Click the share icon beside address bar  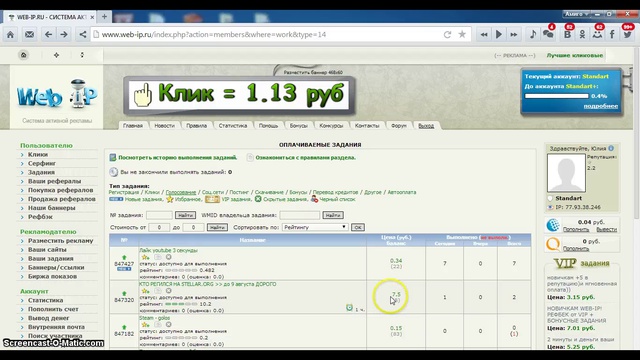(x=83, y=34)
